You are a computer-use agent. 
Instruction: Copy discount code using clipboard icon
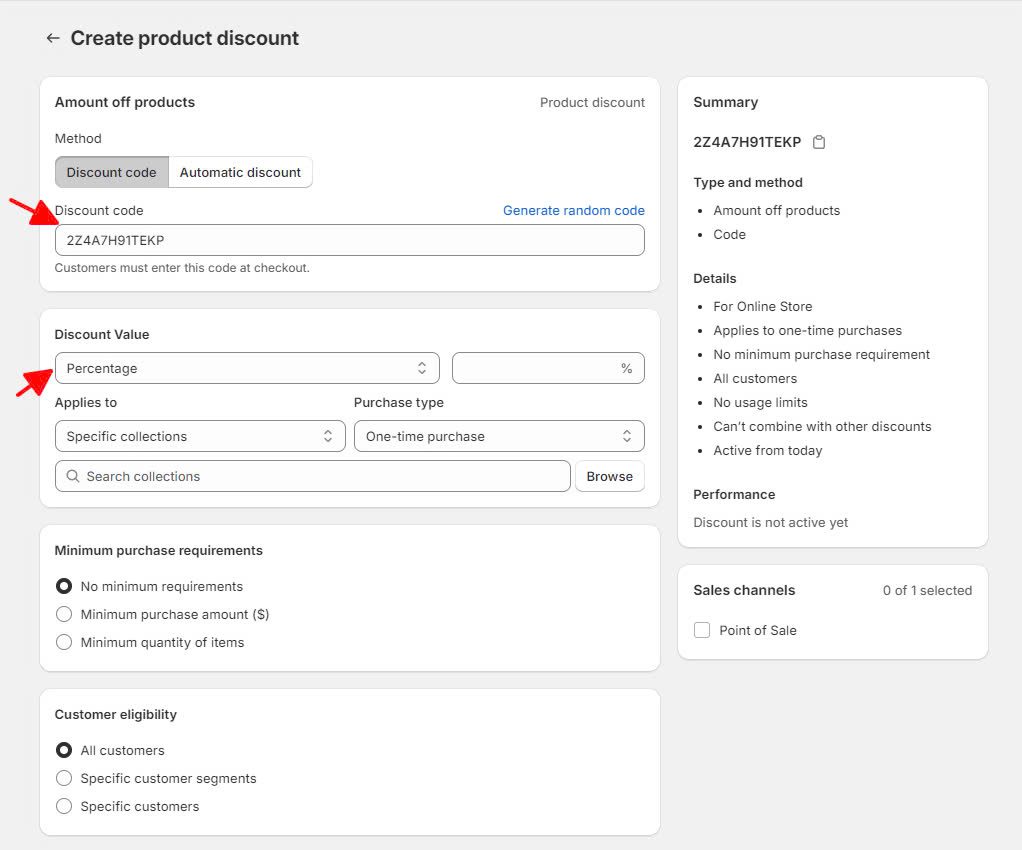(x=819, y=142)
